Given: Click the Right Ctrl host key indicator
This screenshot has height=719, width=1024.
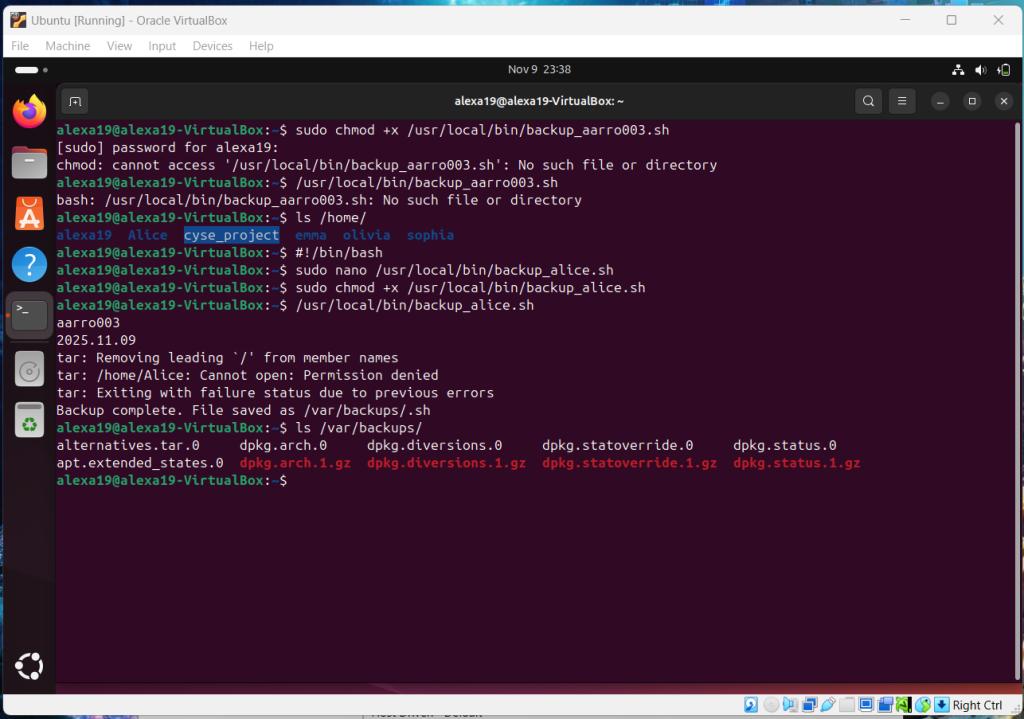Looking at the screenshot, I should [x=976, y=705].
